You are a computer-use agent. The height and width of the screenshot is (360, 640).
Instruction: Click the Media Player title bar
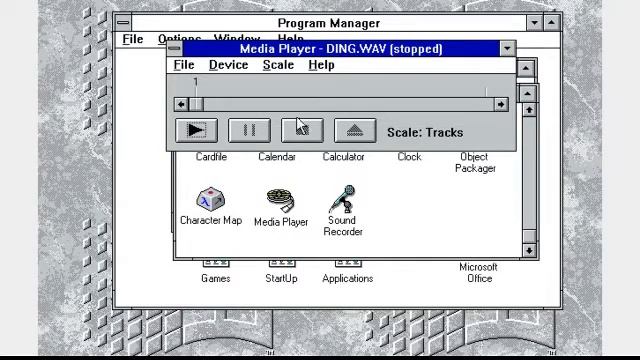[x=341, y=49]
